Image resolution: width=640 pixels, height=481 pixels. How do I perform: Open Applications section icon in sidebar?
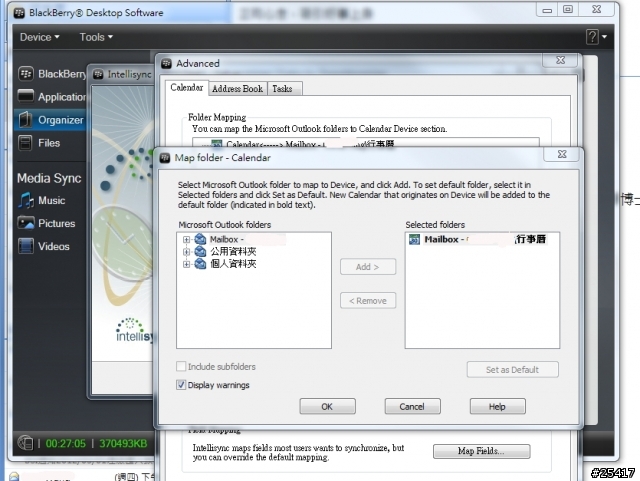(x=26, y=96)
